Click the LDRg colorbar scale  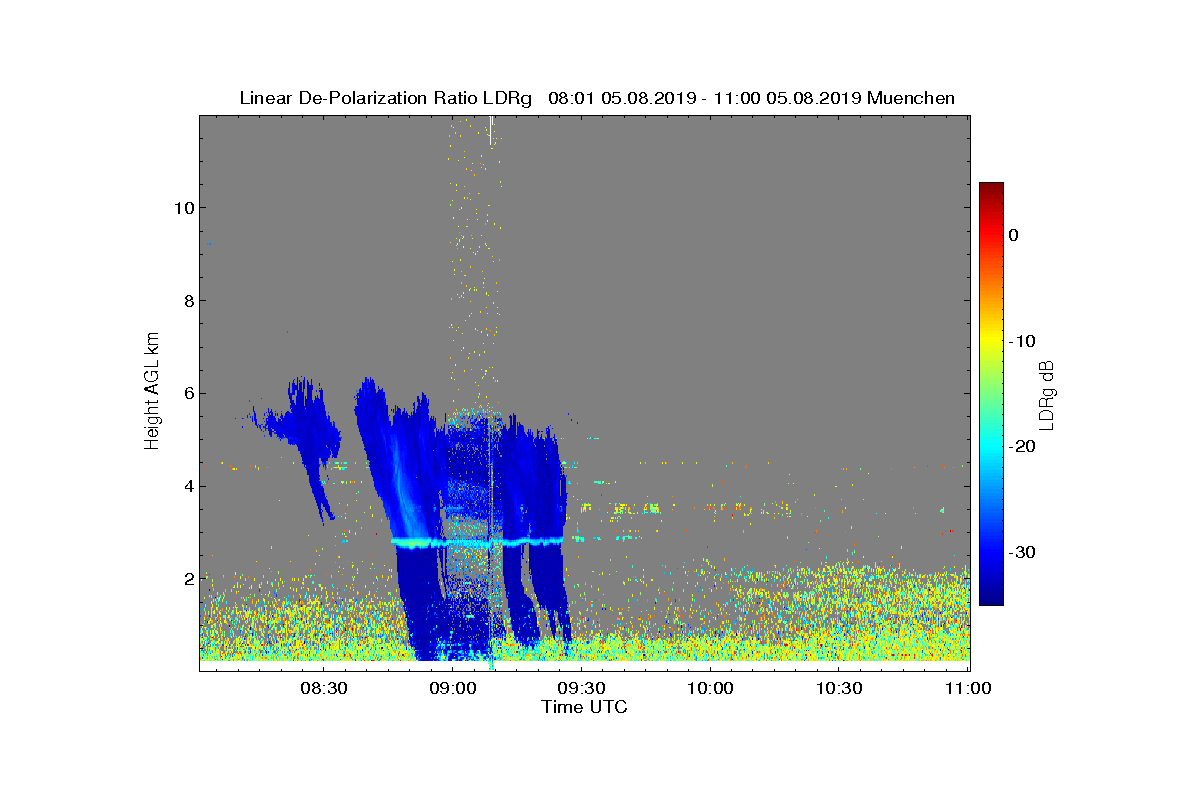991,394
